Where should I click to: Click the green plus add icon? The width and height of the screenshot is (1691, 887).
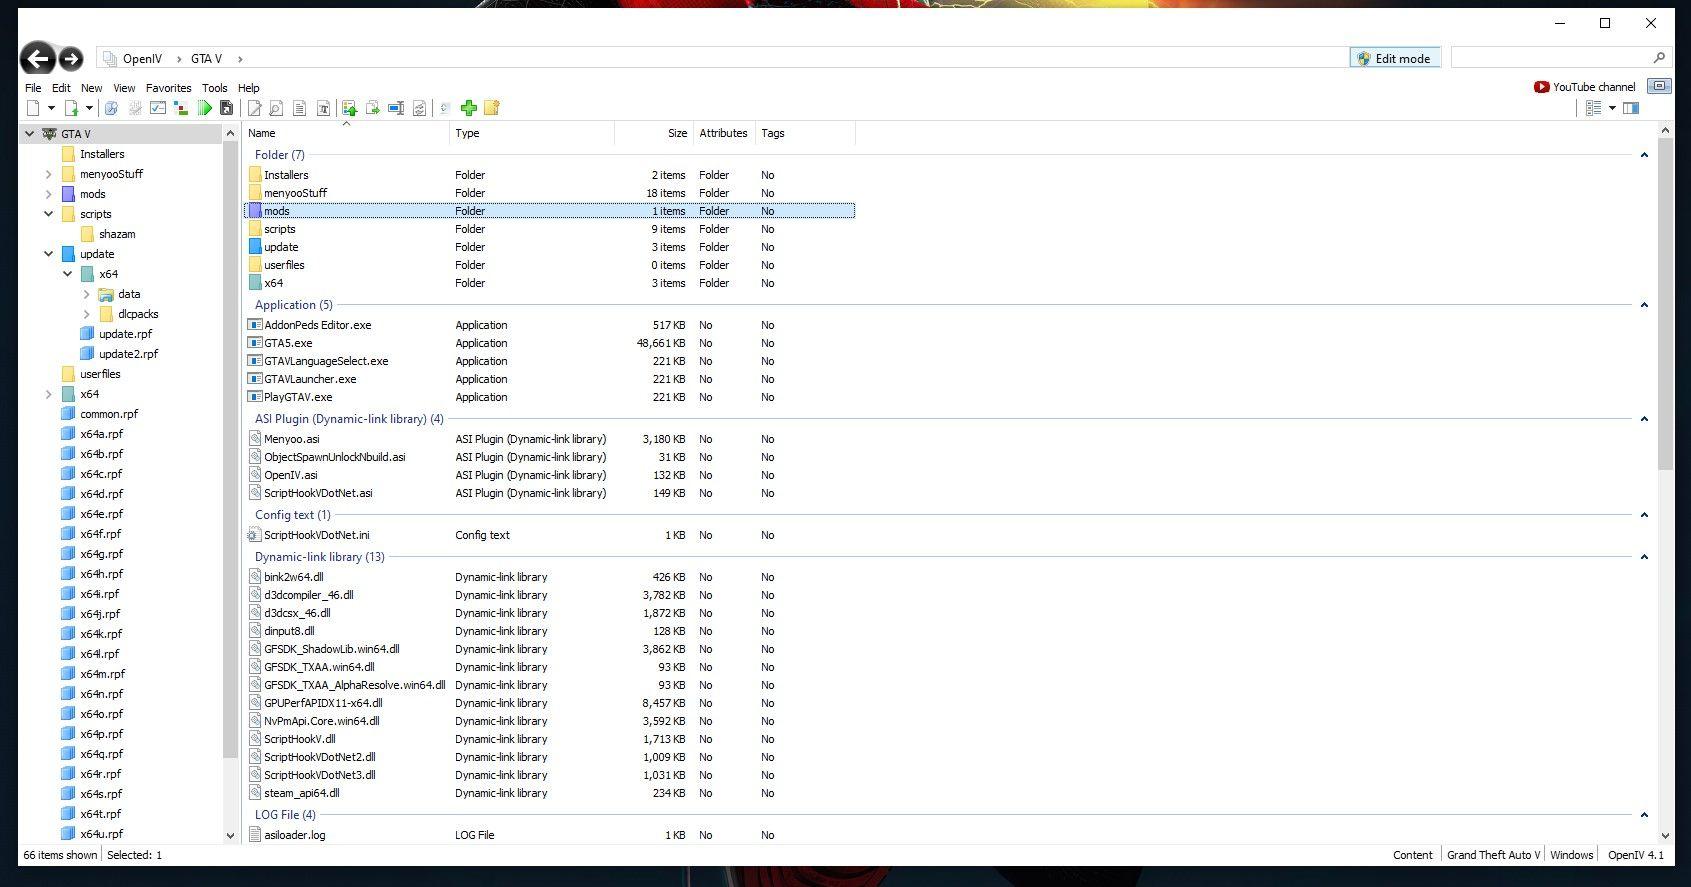point(468,108)
